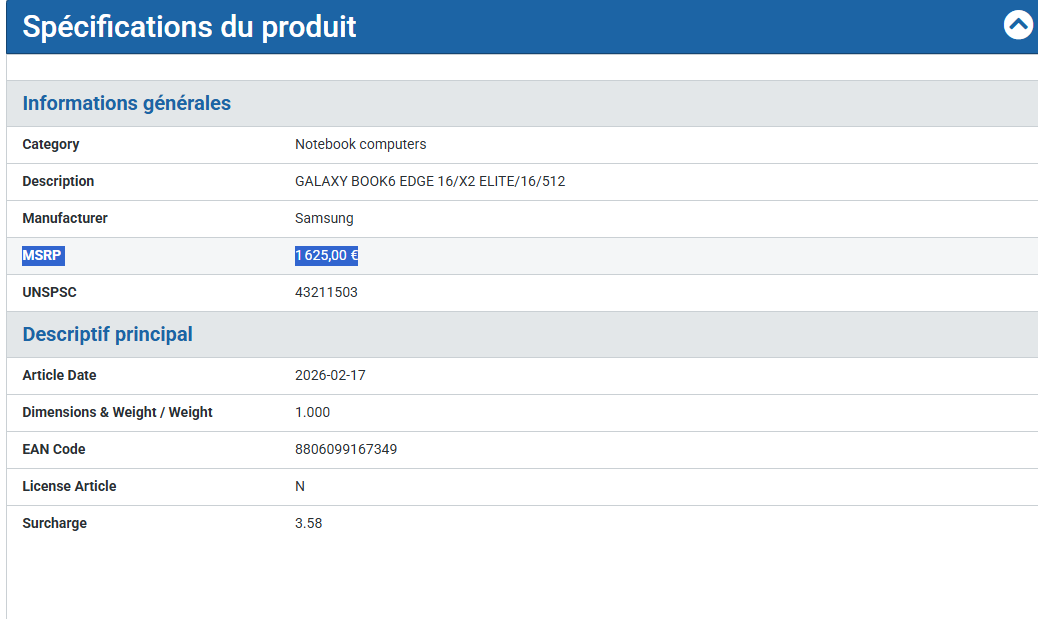Select the weight value 1.000

312,412
